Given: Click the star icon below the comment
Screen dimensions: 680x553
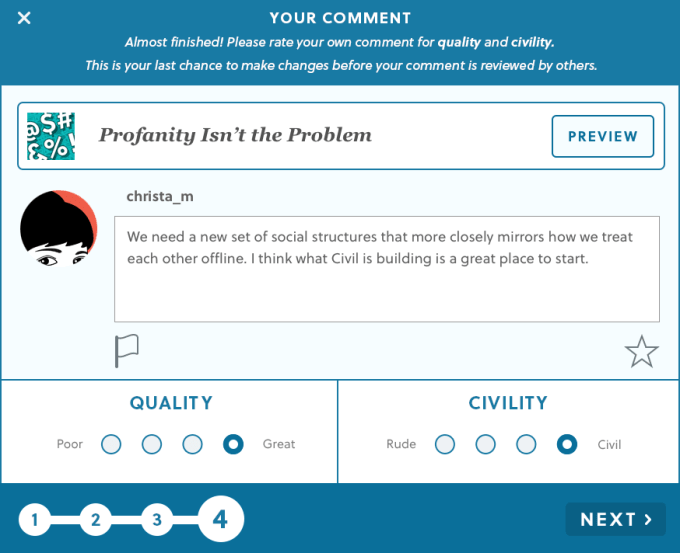Looking at the screenshot, I should coord(641,351).
